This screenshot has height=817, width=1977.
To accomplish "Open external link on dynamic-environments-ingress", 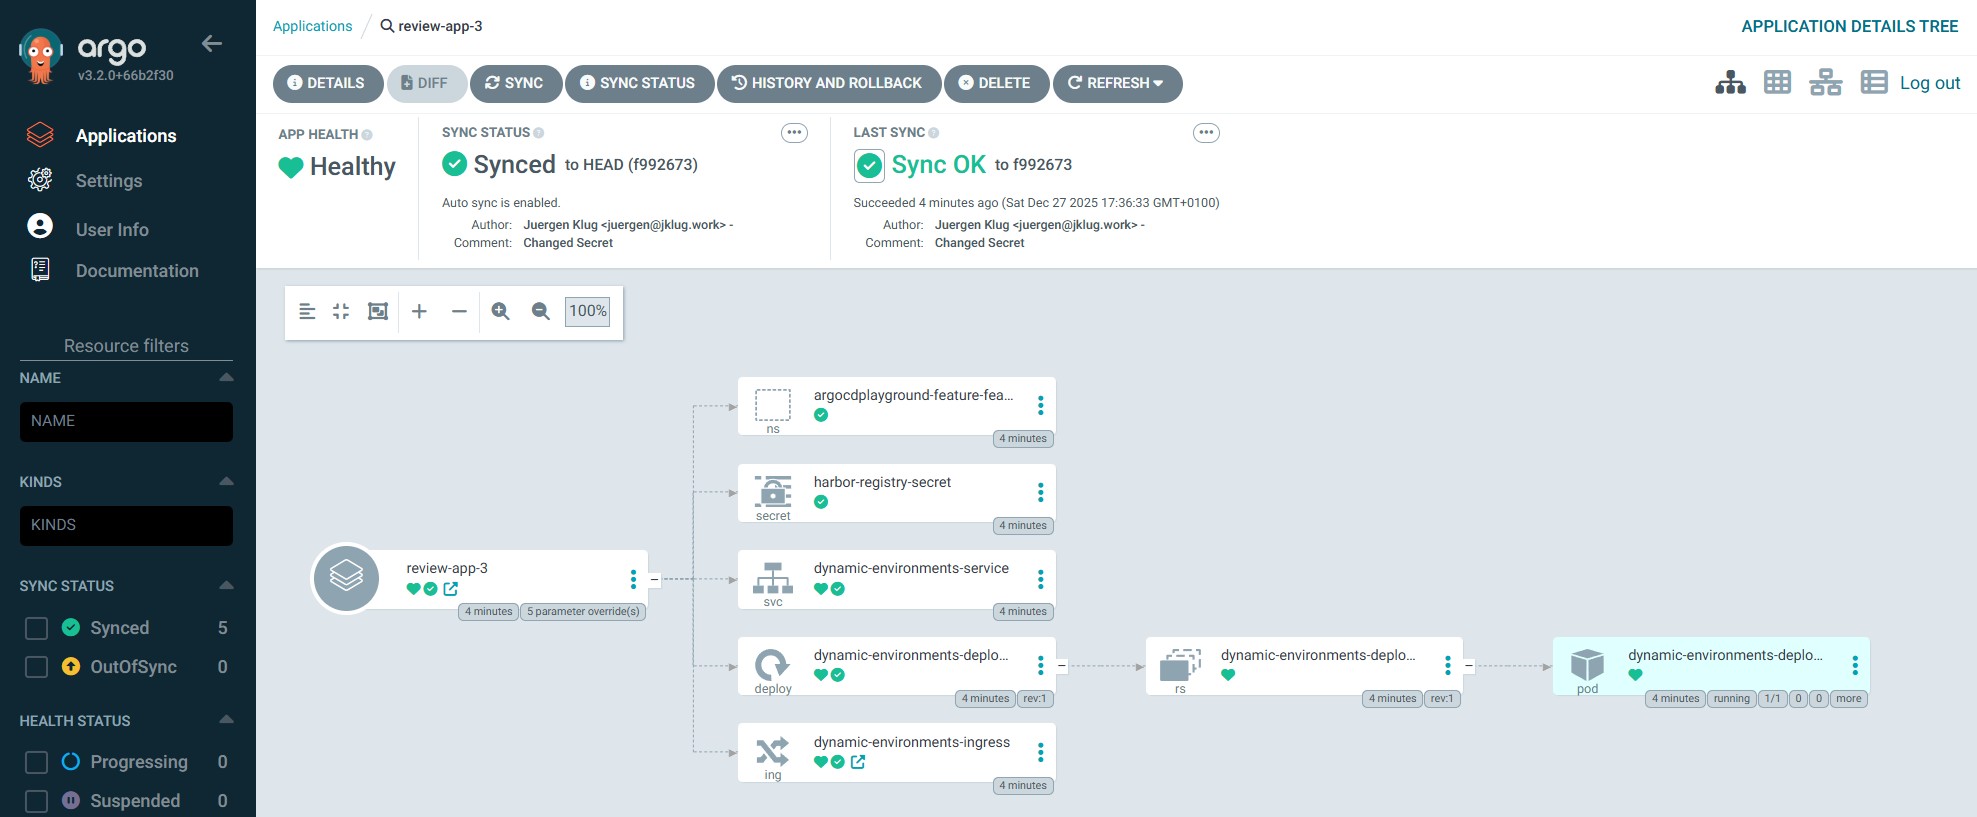I will click(858, 762).
